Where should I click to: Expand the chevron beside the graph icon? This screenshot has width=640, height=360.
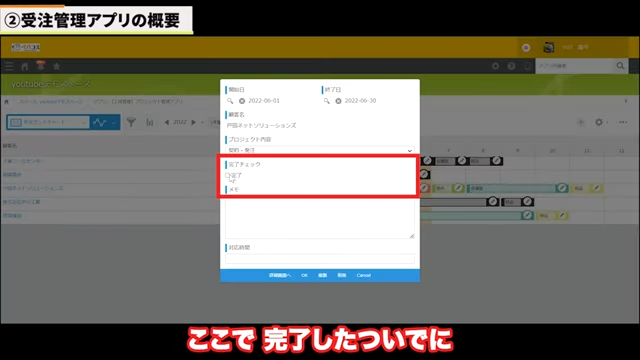click(114, 122)
